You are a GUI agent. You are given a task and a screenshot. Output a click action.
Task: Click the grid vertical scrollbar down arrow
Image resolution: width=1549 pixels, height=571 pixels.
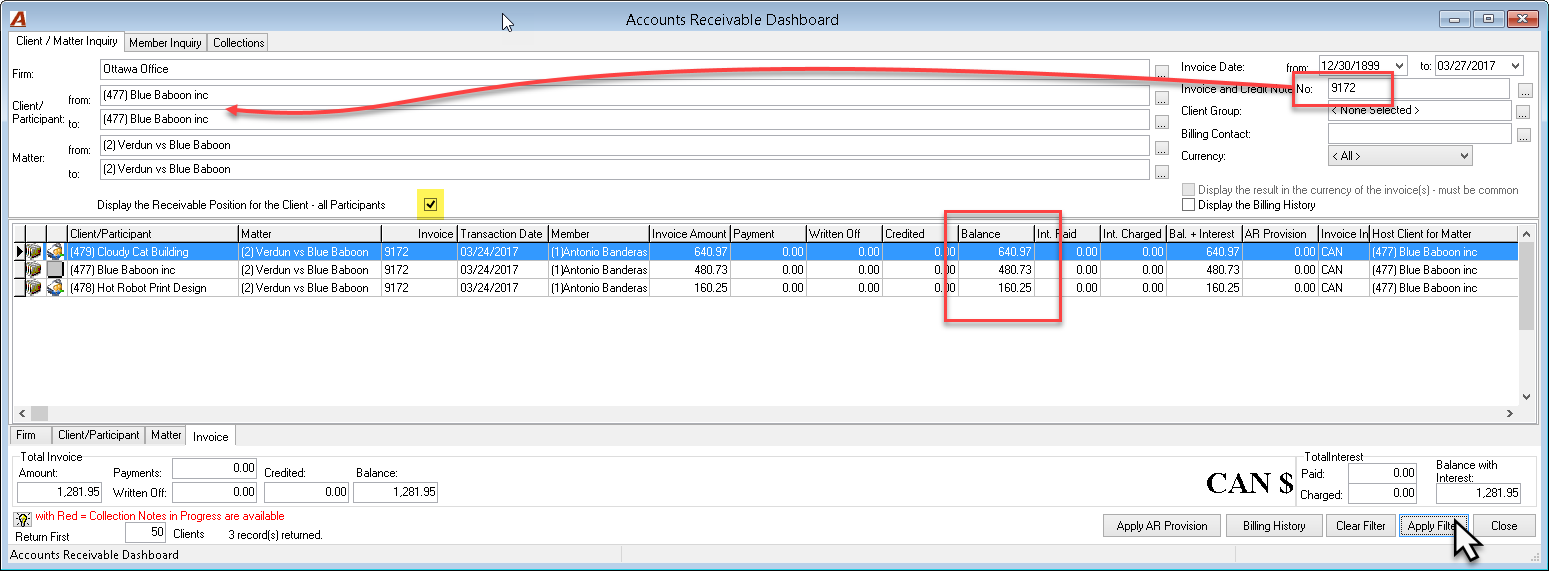[1526, 396]
